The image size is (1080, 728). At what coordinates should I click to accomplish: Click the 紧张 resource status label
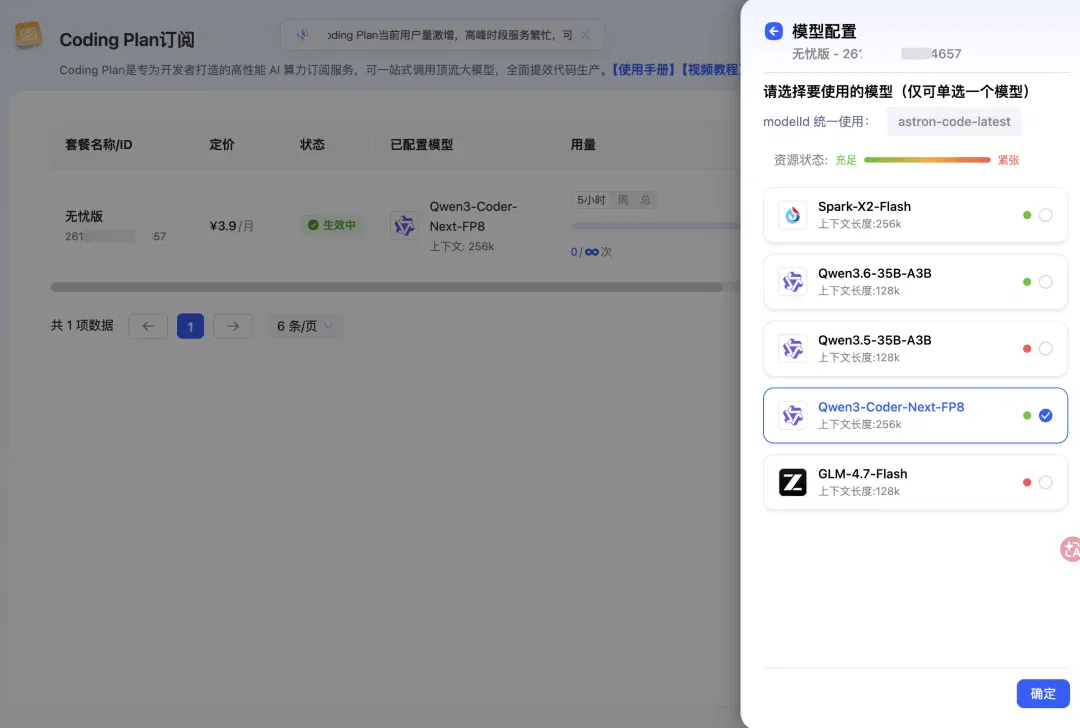coord(1008,160)
